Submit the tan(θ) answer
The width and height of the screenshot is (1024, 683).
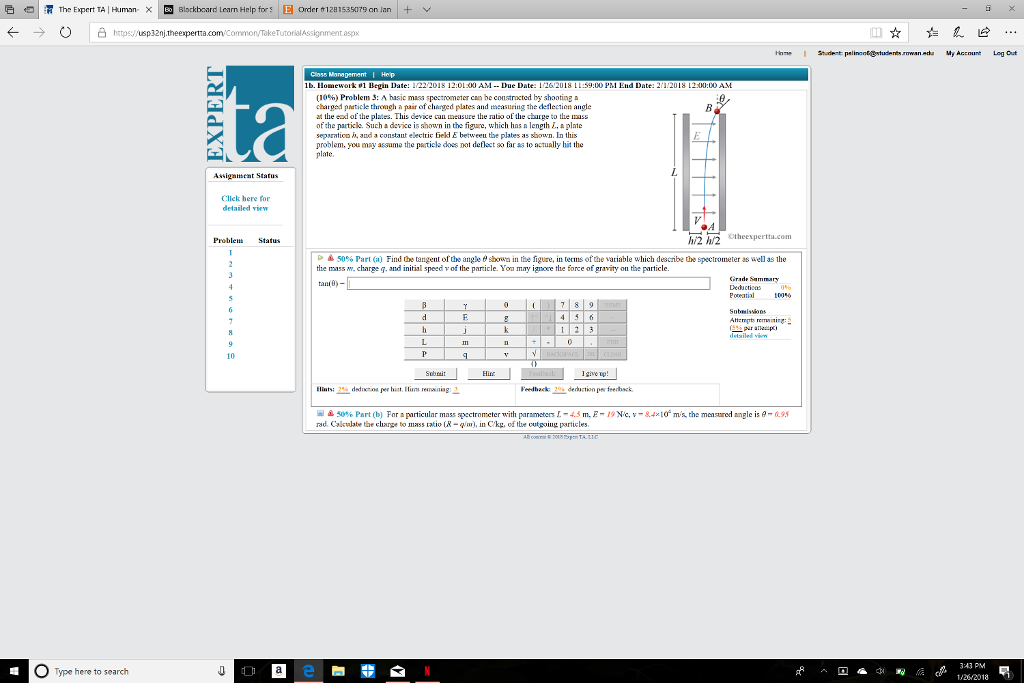click(435, 373)
